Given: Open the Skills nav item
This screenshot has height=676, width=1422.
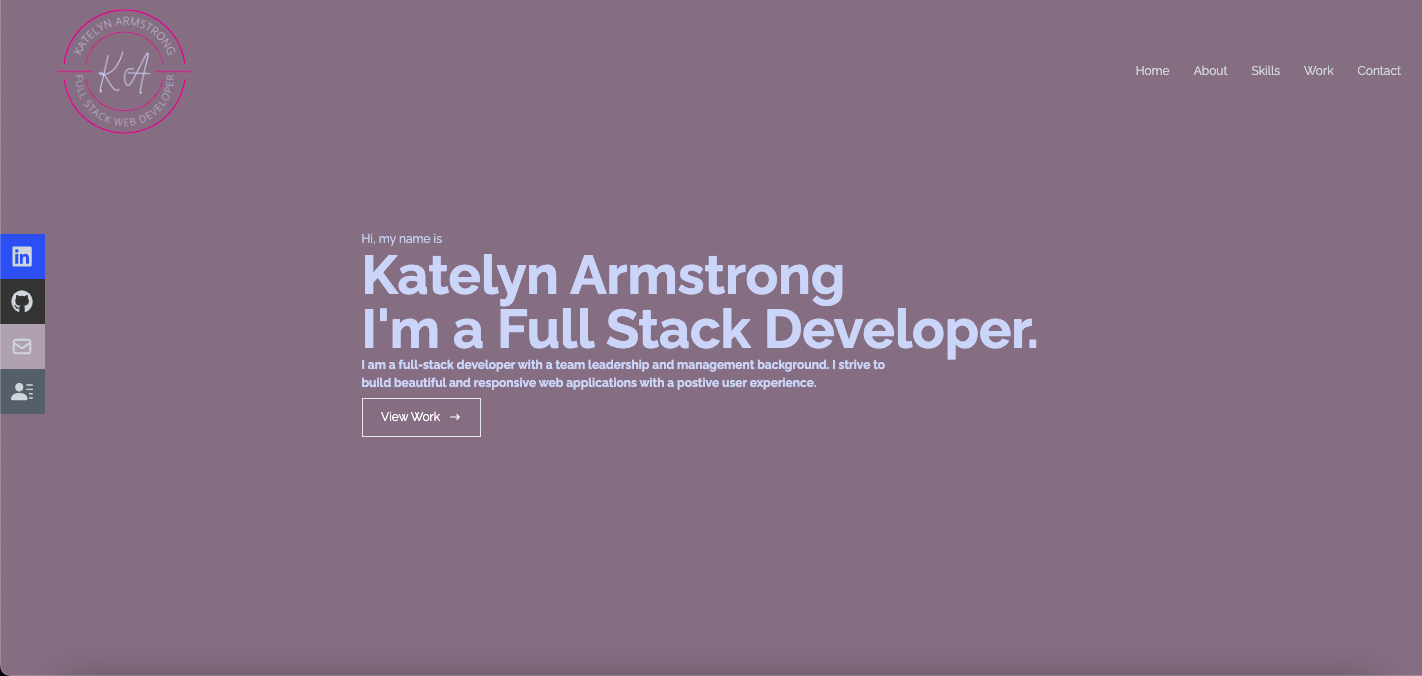Looking at the screenshot, I should 1265,70.
